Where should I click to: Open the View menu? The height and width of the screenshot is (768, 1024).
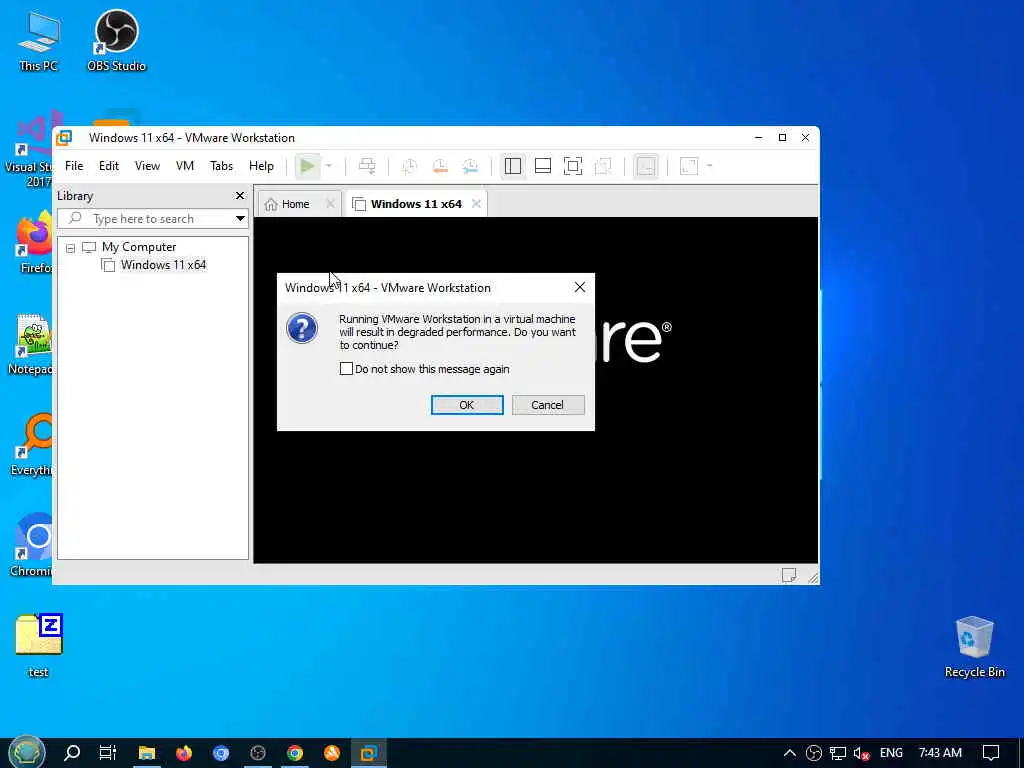(x=147, y=166)
